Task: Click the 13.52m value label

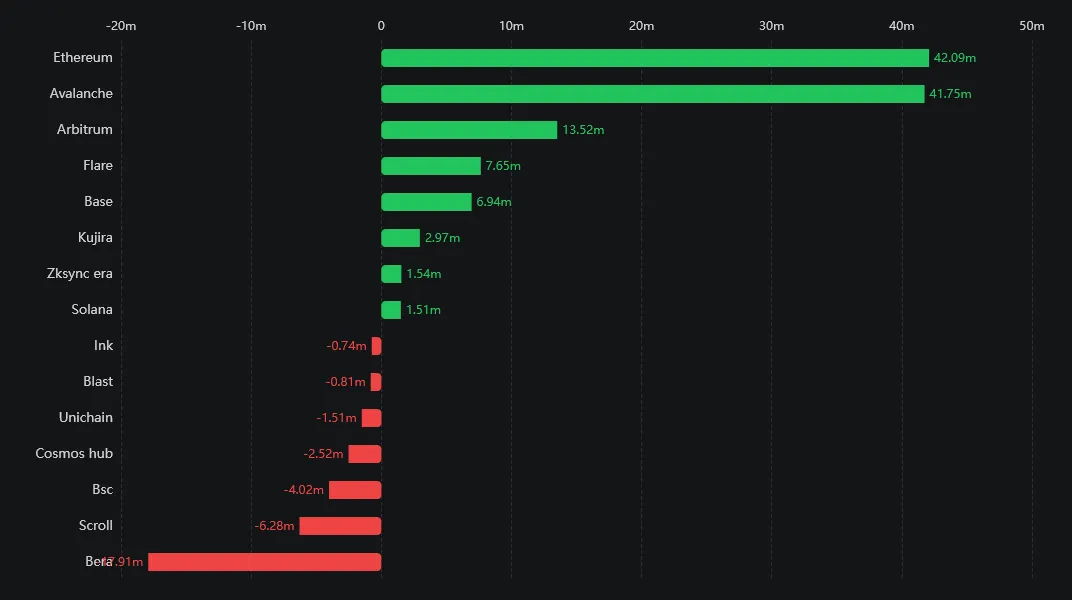Action: coord(583,130)
